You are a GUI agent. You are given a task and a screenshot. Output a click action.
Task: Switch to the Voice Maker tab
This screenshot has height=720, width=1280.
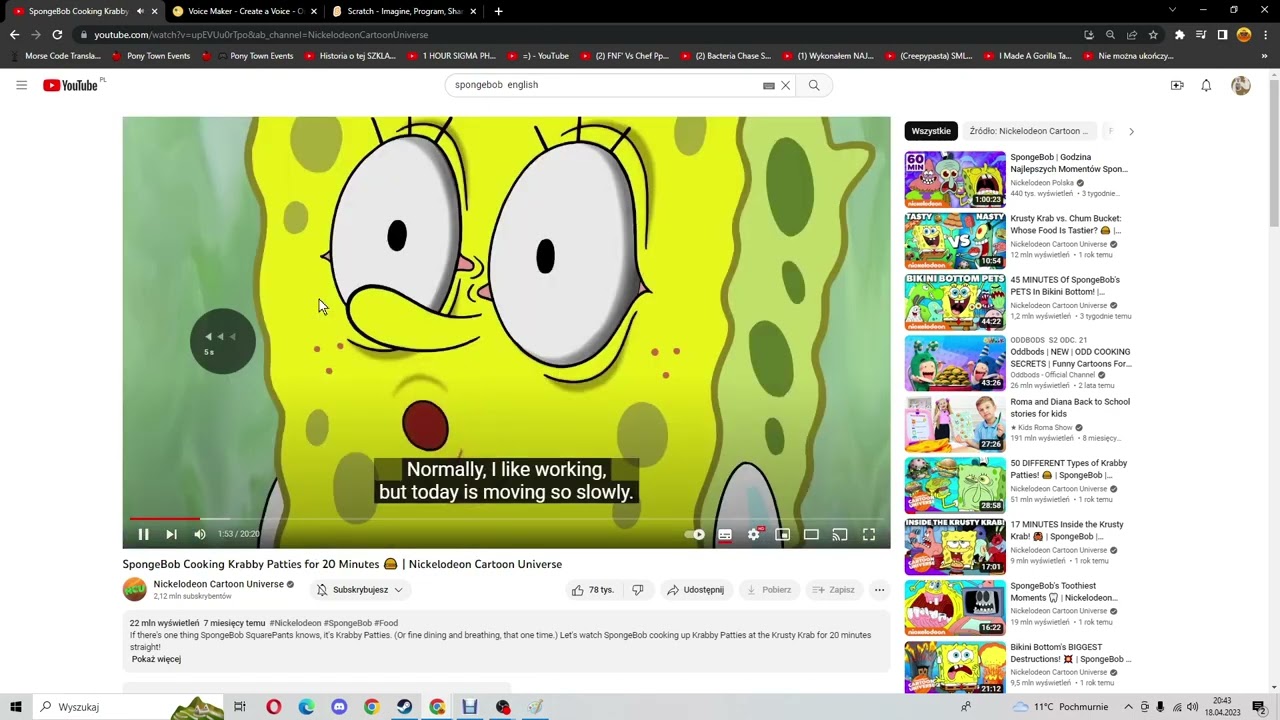244,11
